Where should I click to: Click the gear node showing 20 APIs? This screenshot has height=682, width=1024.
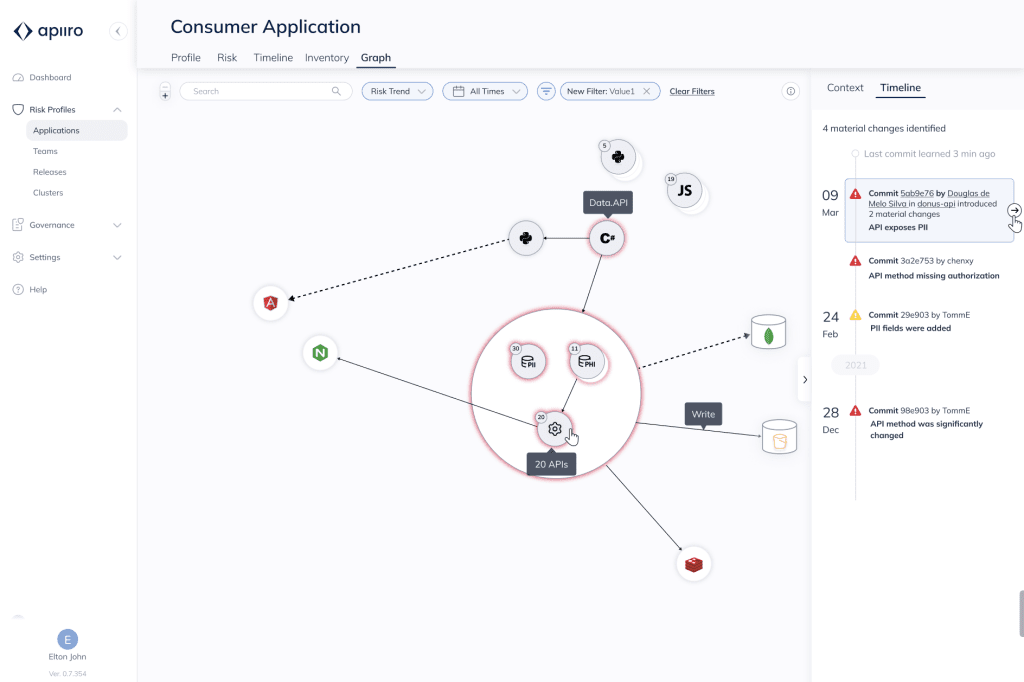coord(555,428)
